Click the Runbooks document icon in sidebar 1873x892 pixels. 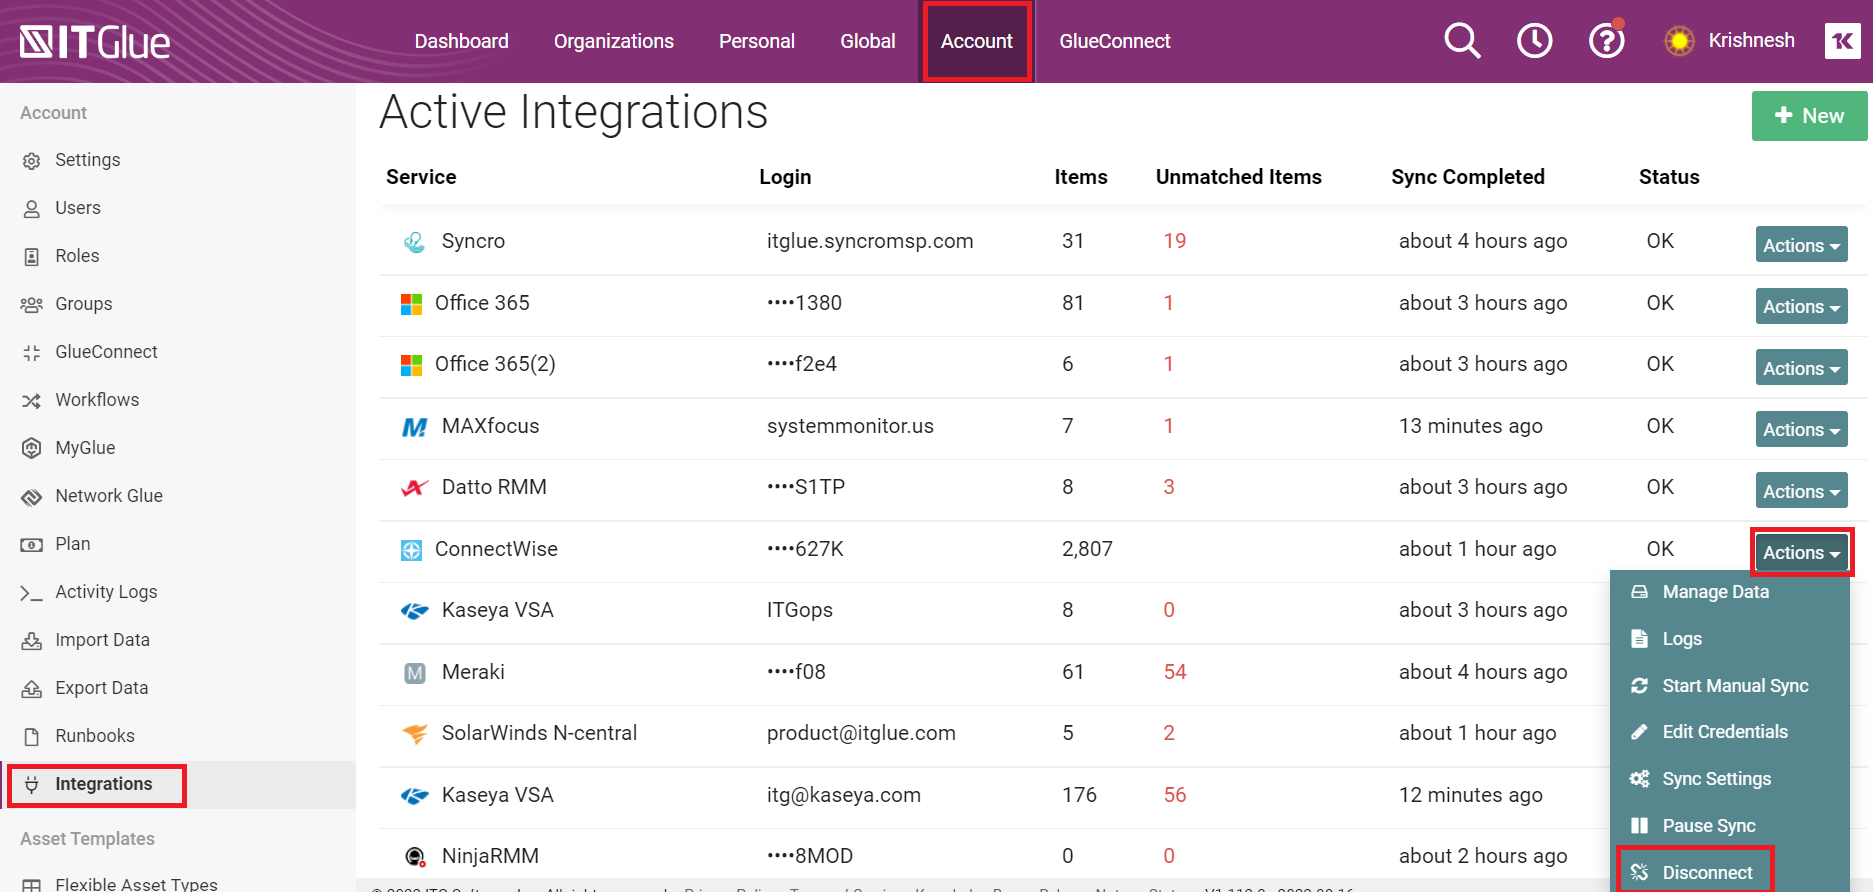pyautogui.click(x=32, y=737)
